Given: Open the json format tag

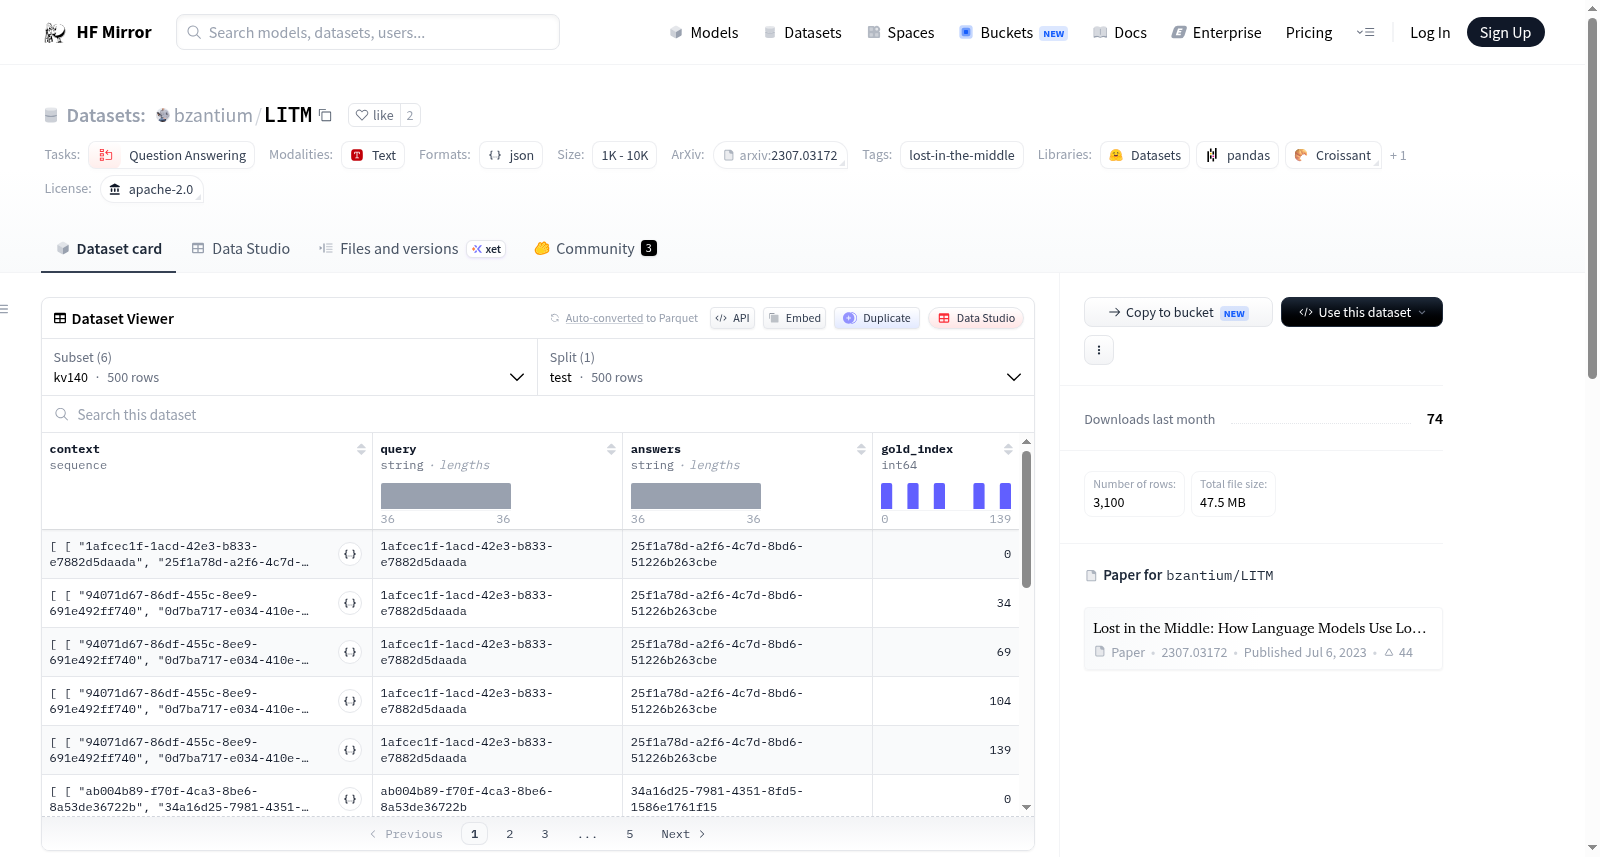Looking at the screenshot, I should (x=511, y=155).
